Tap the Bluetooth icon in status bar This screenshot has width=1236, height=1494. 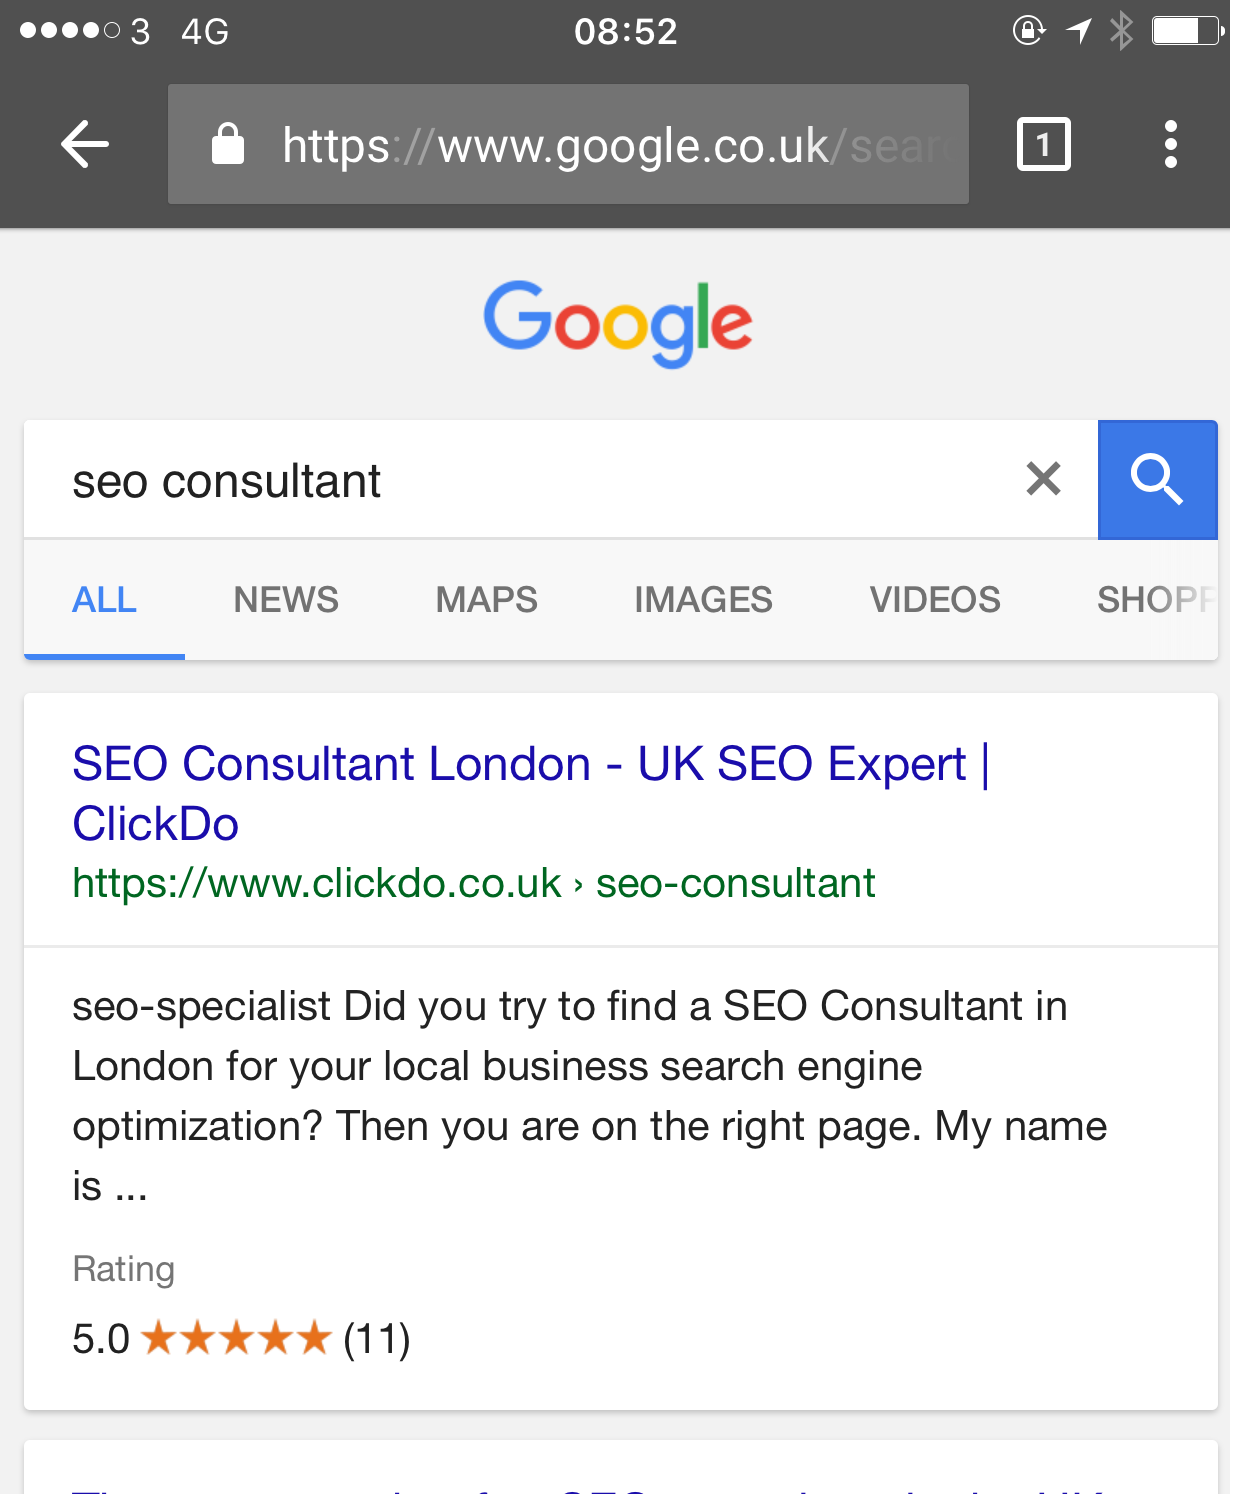[x=1122, y=31]
